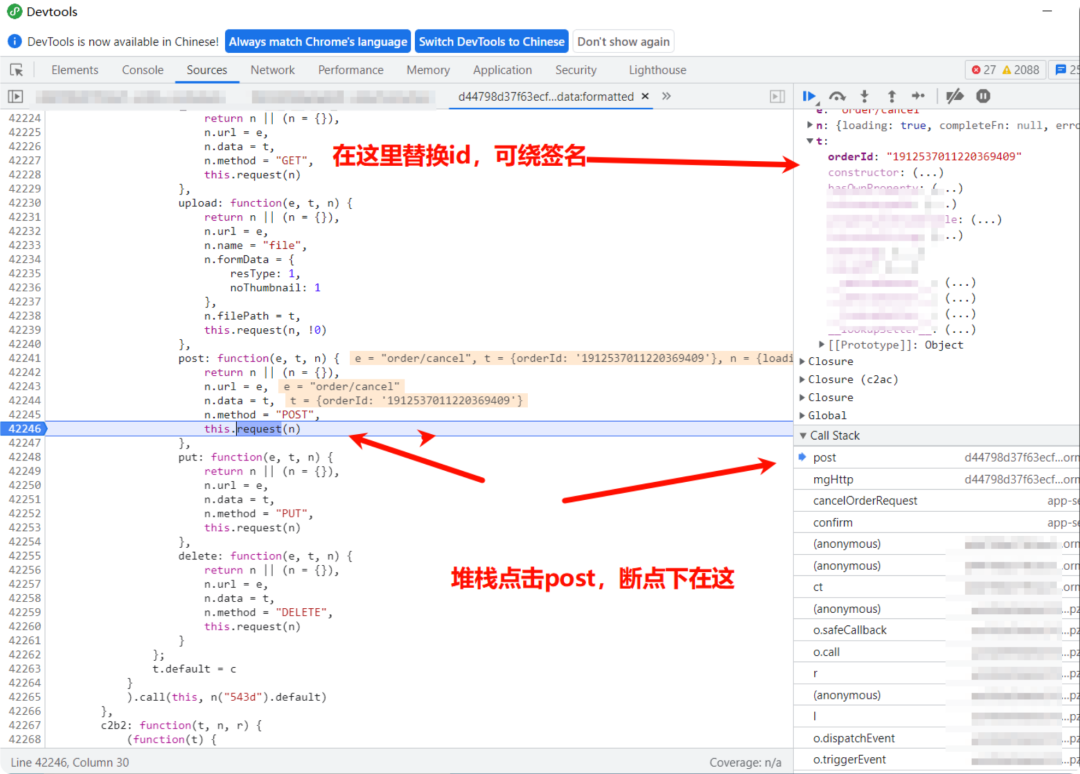
Task: Select the o.triggerEvent stack frame
Action: tap(937, 760)
